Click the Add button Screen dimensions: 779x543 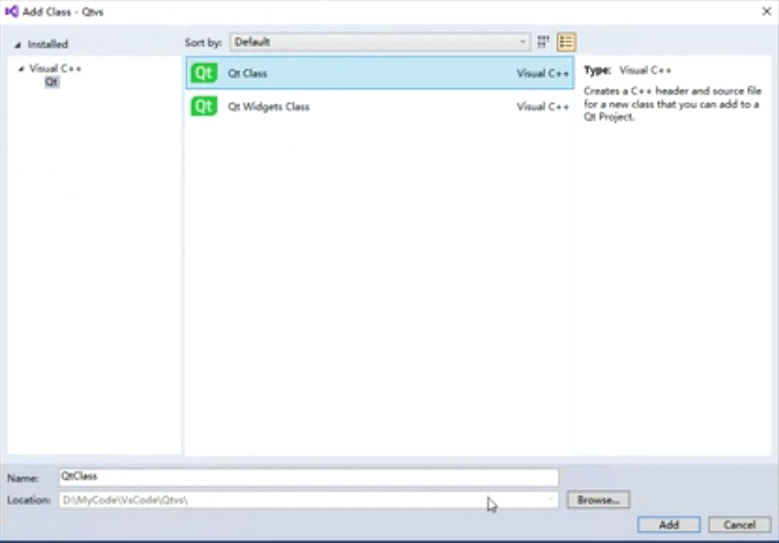669,525
